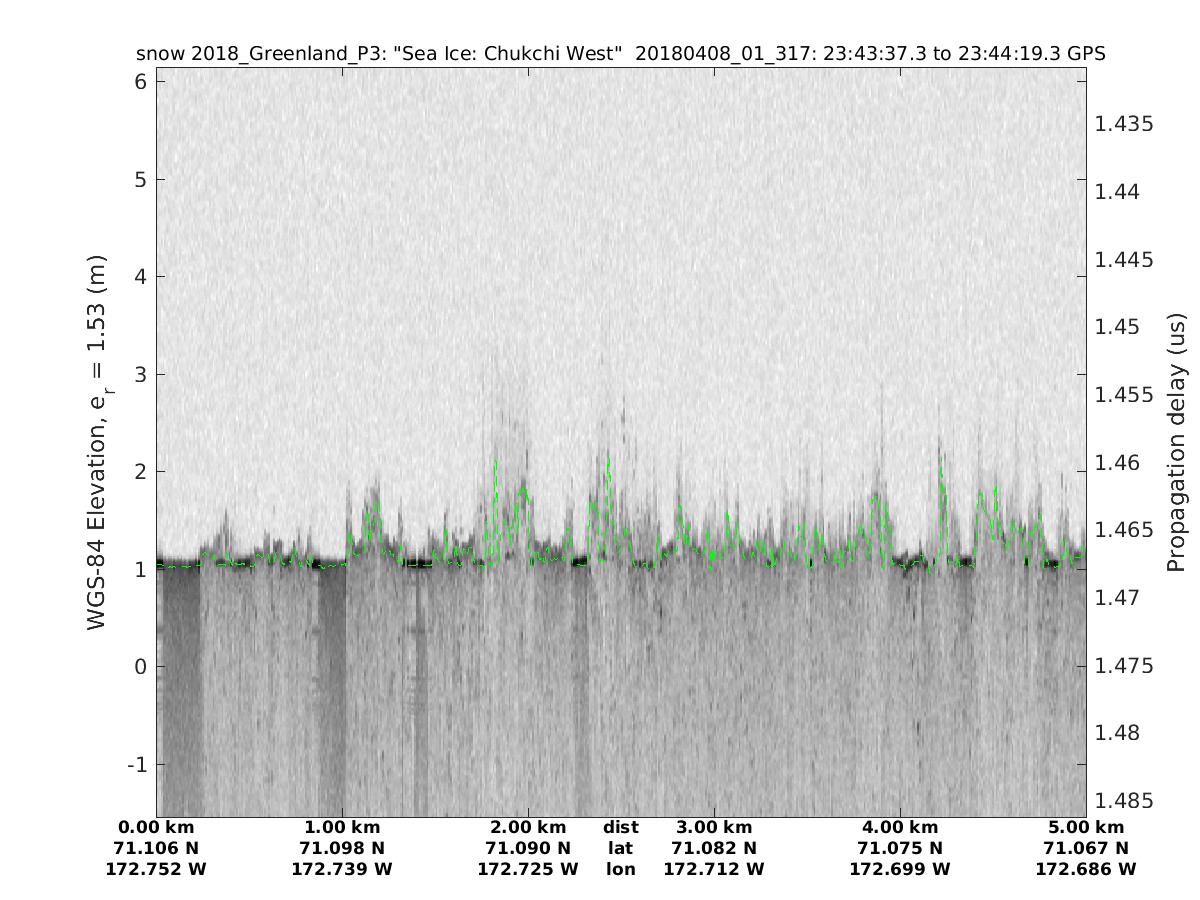Click the "lat" row label under the axis
Viewport: 1200px width, 900px height.
pyautogui.click(x=620, y=848)
